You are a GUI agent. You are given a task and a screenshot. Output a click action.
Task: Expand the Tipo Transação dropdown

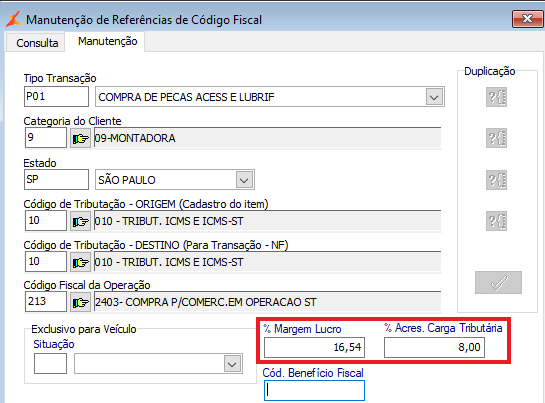tap(434, 97)
